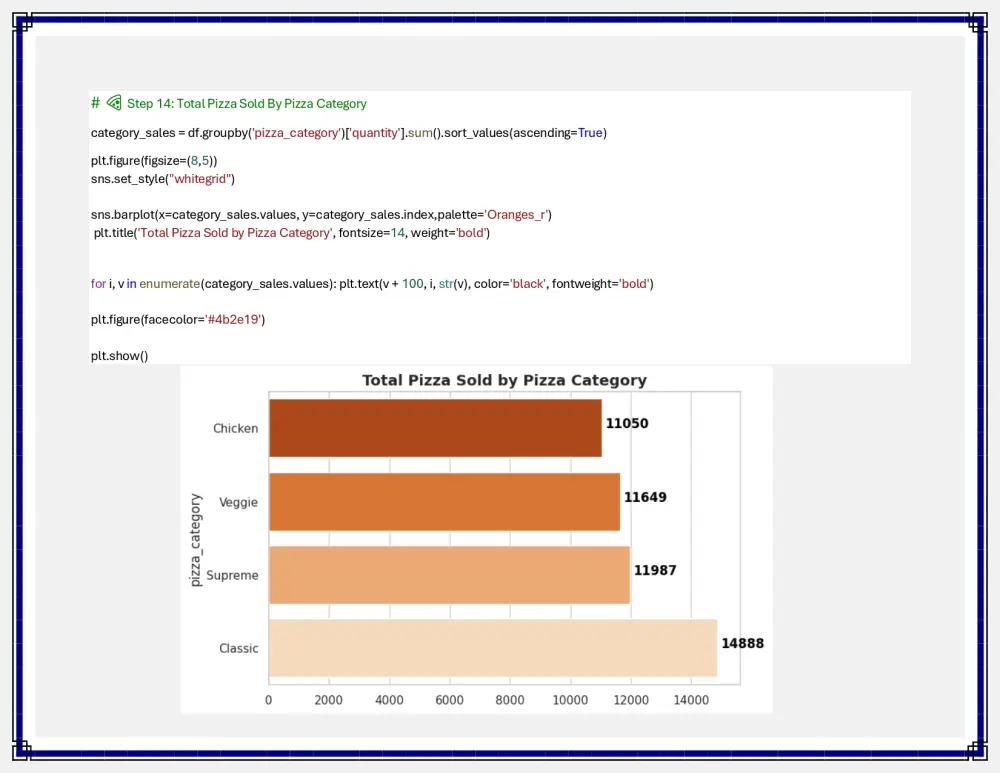Click the 14000 x-axis tick label
The image size is (1000, 773).
pos(691,699)
